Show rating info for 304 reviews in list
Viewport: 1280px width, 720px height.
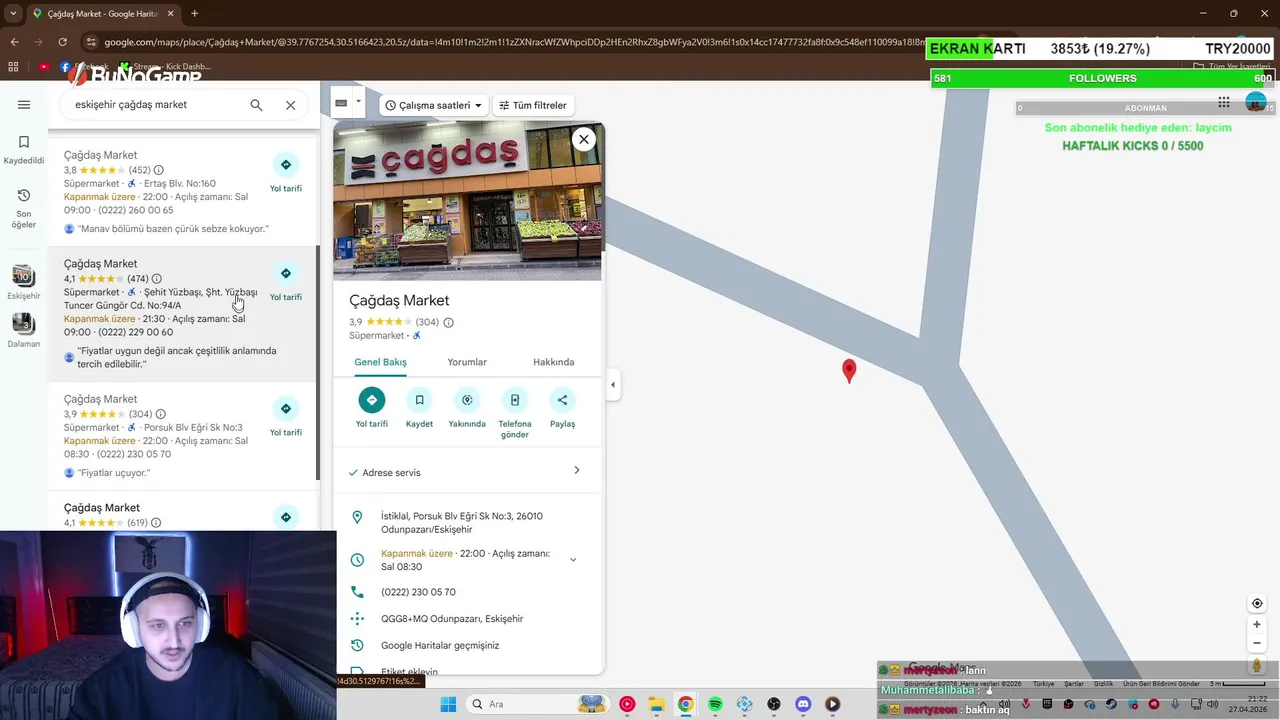tap(160, 414)
